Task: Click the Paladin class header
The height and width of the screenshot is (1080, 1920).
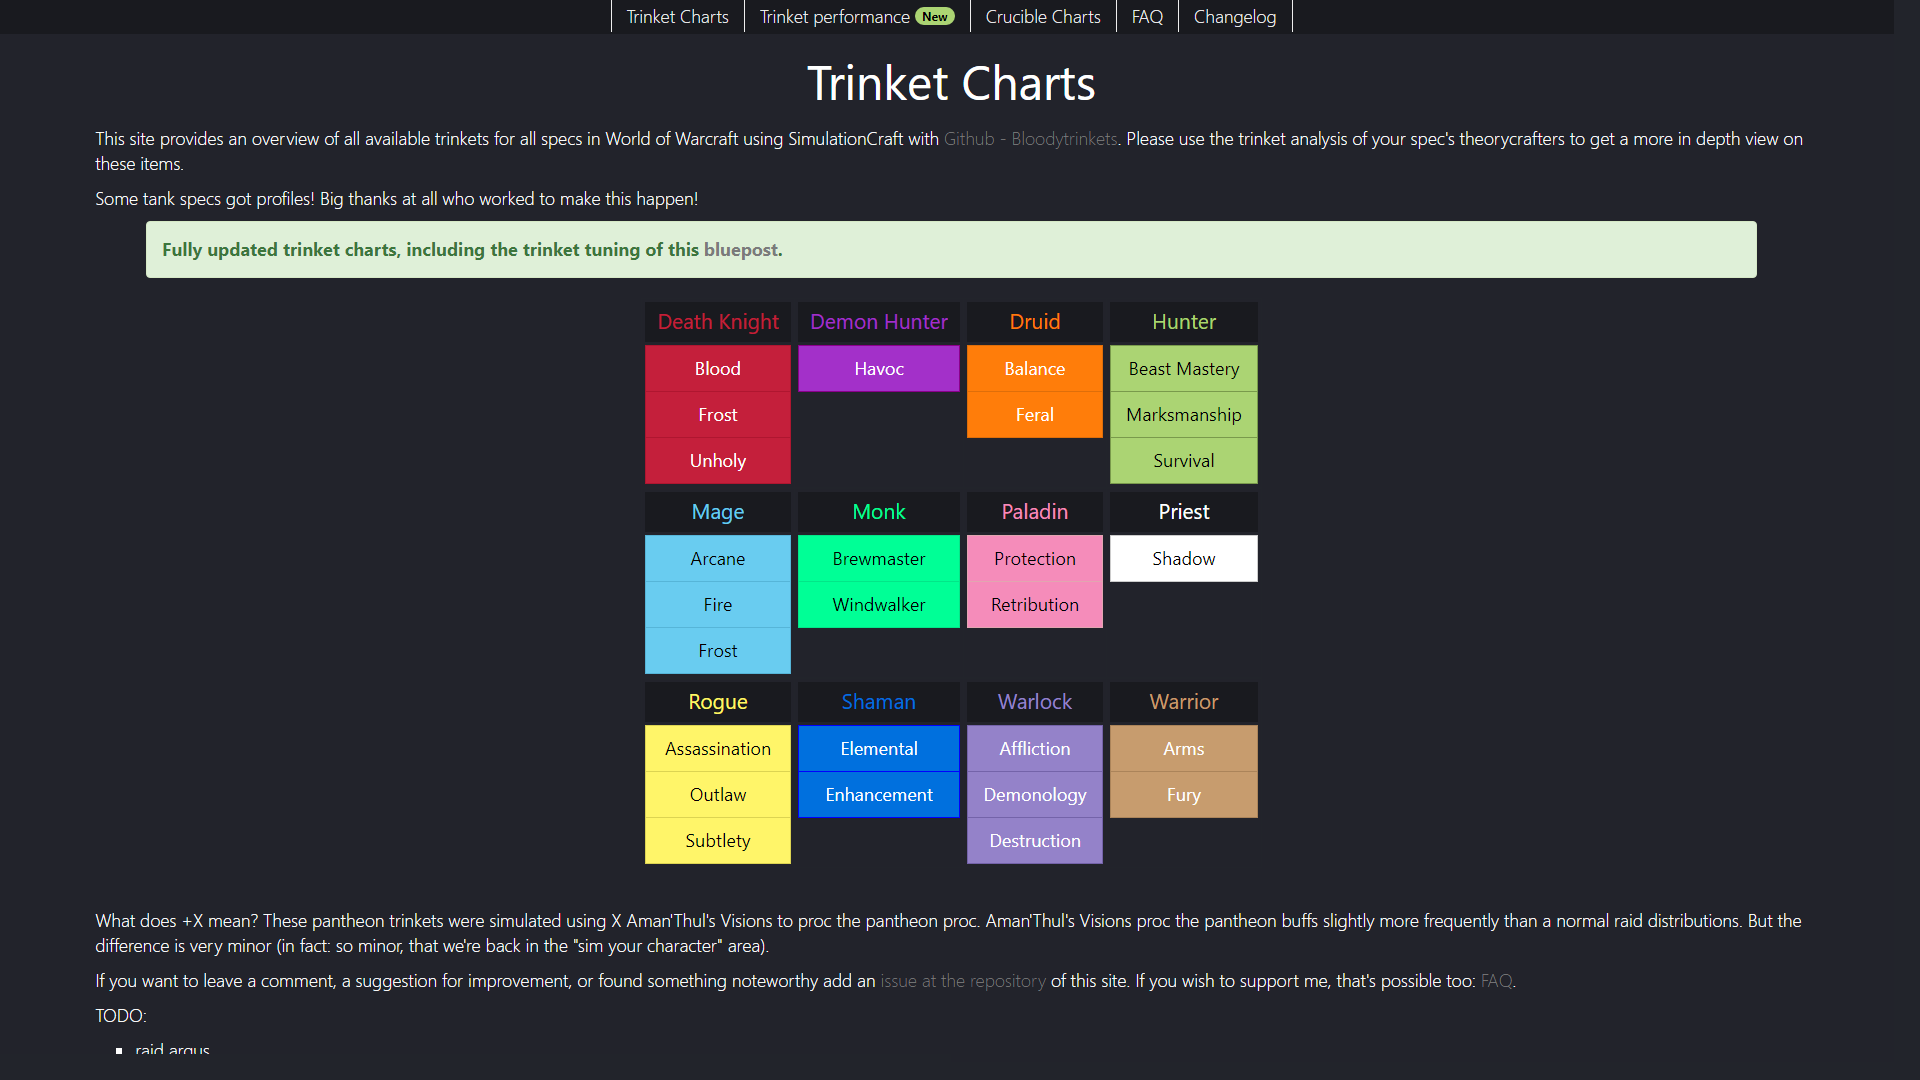Action: coord(1035,512)
